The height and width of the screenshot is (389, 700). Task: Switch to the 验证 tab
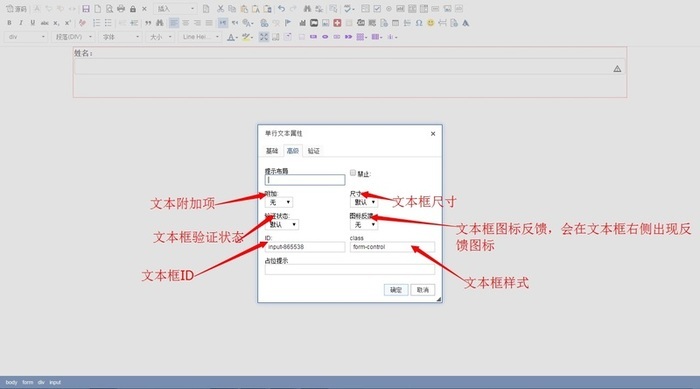click(x=313, y=151)
